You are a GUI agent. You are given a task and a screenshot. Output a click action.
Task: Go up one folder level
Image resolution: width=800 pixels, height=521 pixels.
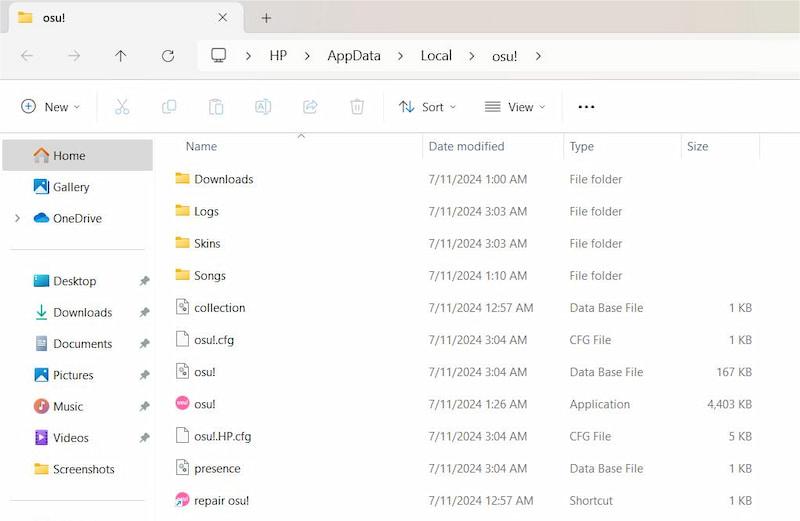[121, 56]
